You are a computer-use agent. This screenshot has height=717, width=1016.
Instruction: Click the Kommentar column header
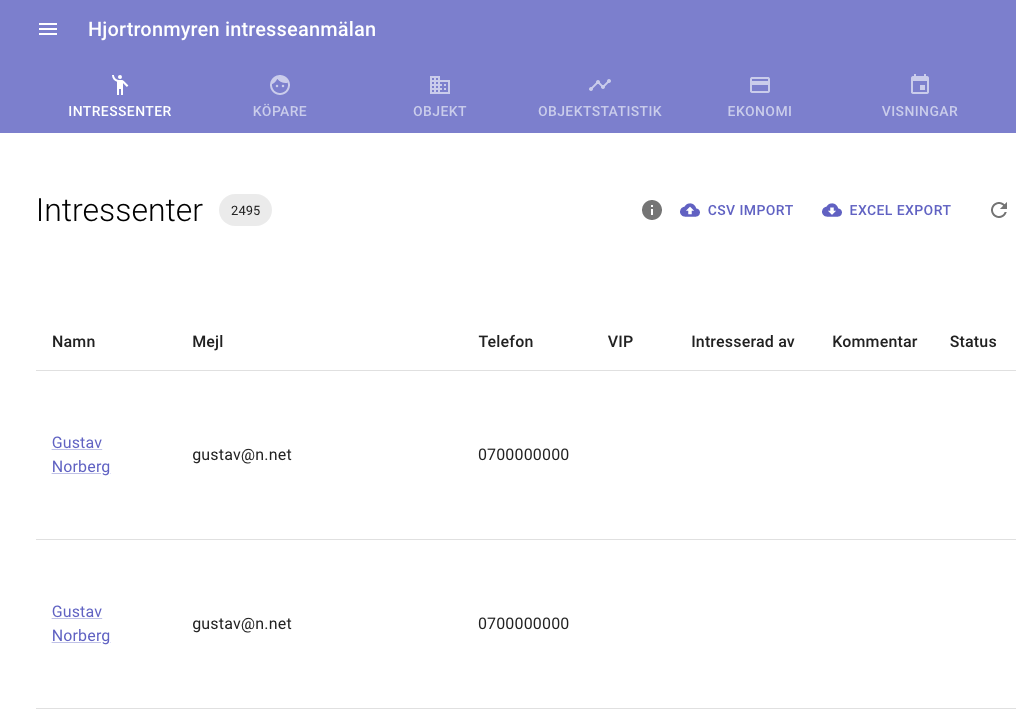point(874,342)
